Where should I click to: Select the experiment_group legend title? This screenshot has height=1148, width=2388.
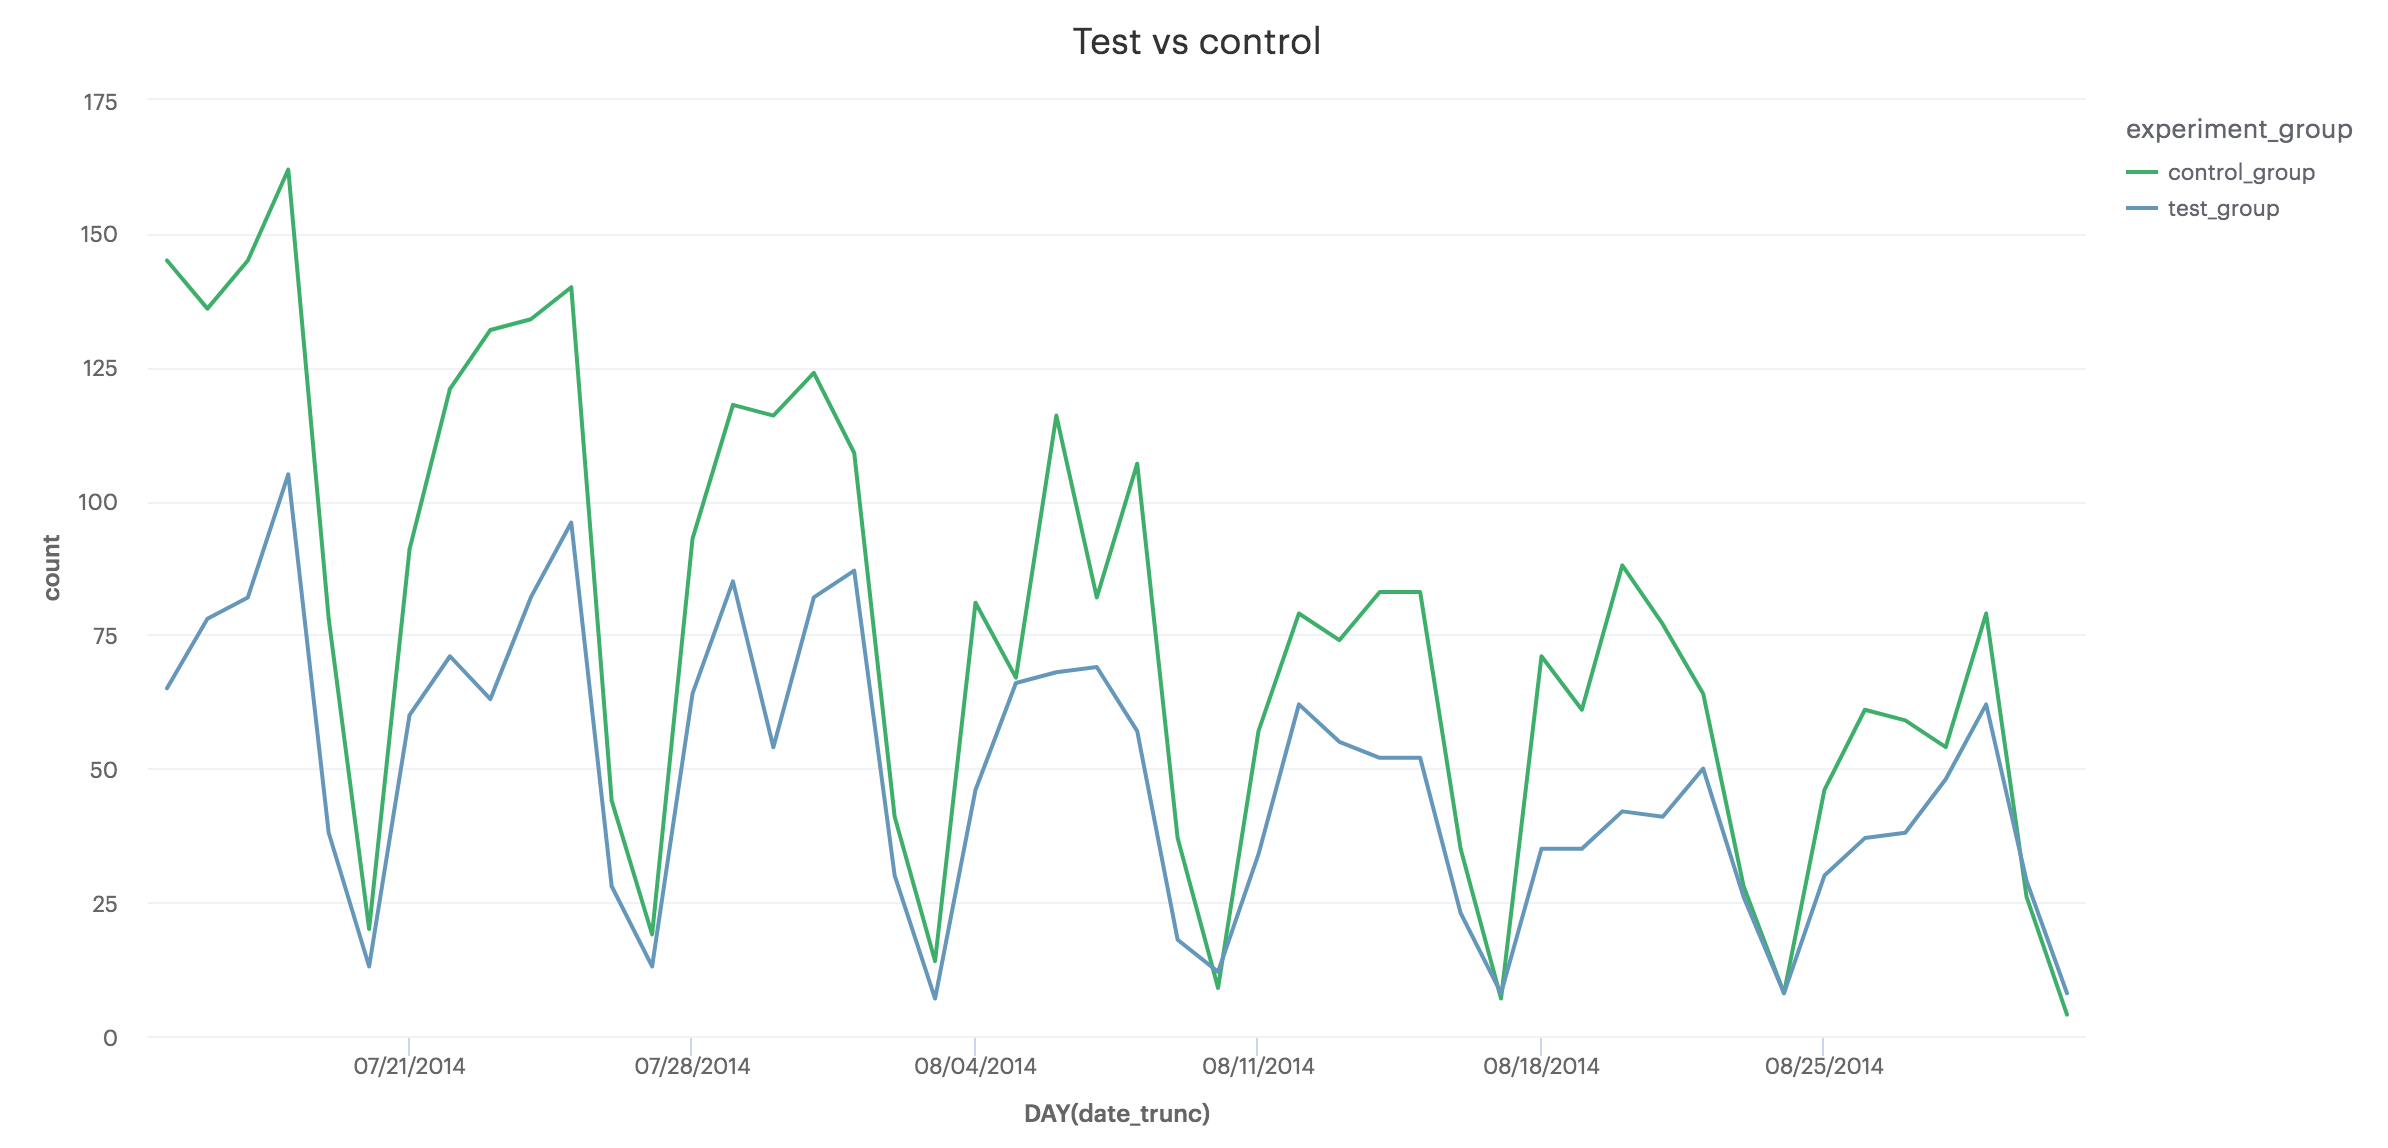pyautogui.click(x=2238, y=130)
